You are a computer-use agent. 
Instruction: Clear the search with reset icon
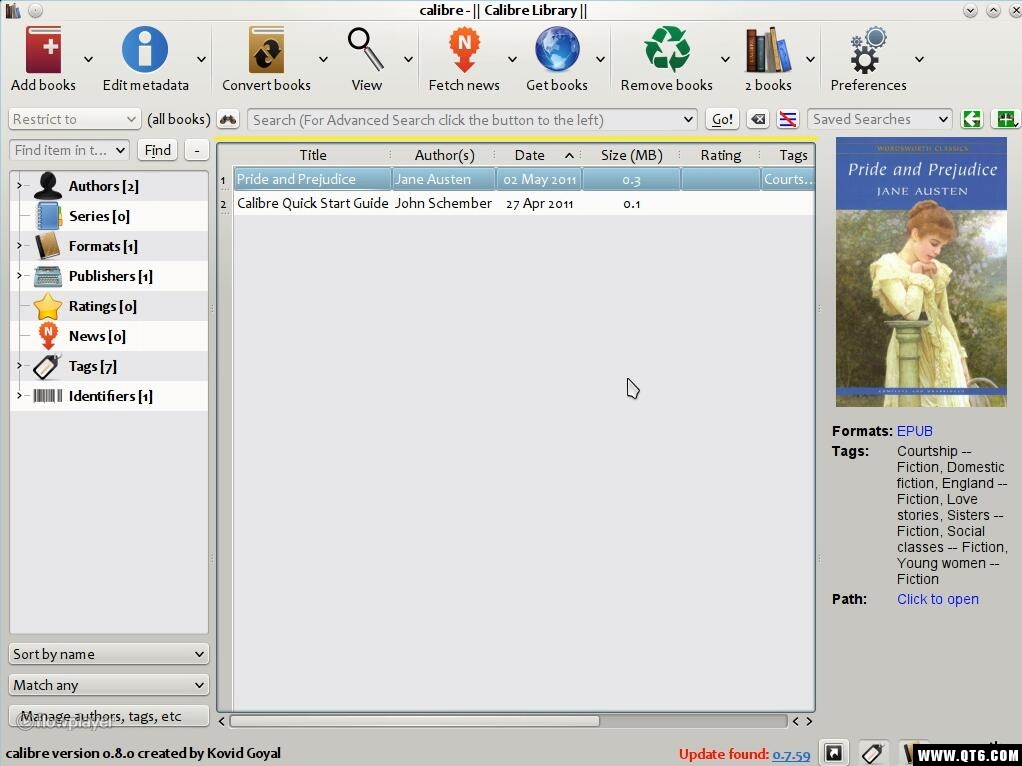[757, 119]
